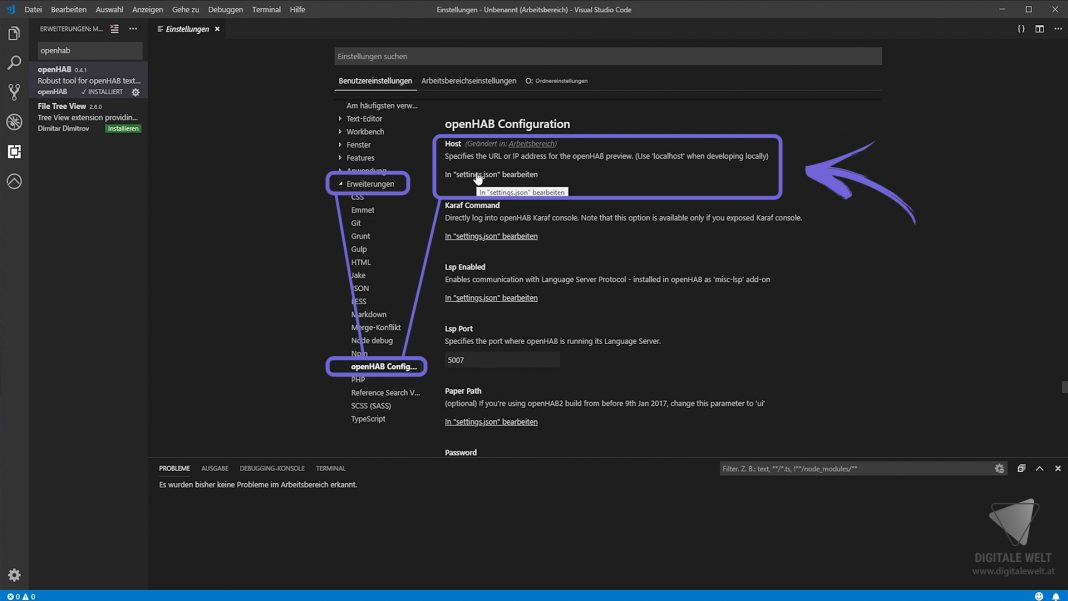Viewport: 1068px width, 601px height.
Task: Open settings.json link under Karaf Command
Action: click(491, 236)
